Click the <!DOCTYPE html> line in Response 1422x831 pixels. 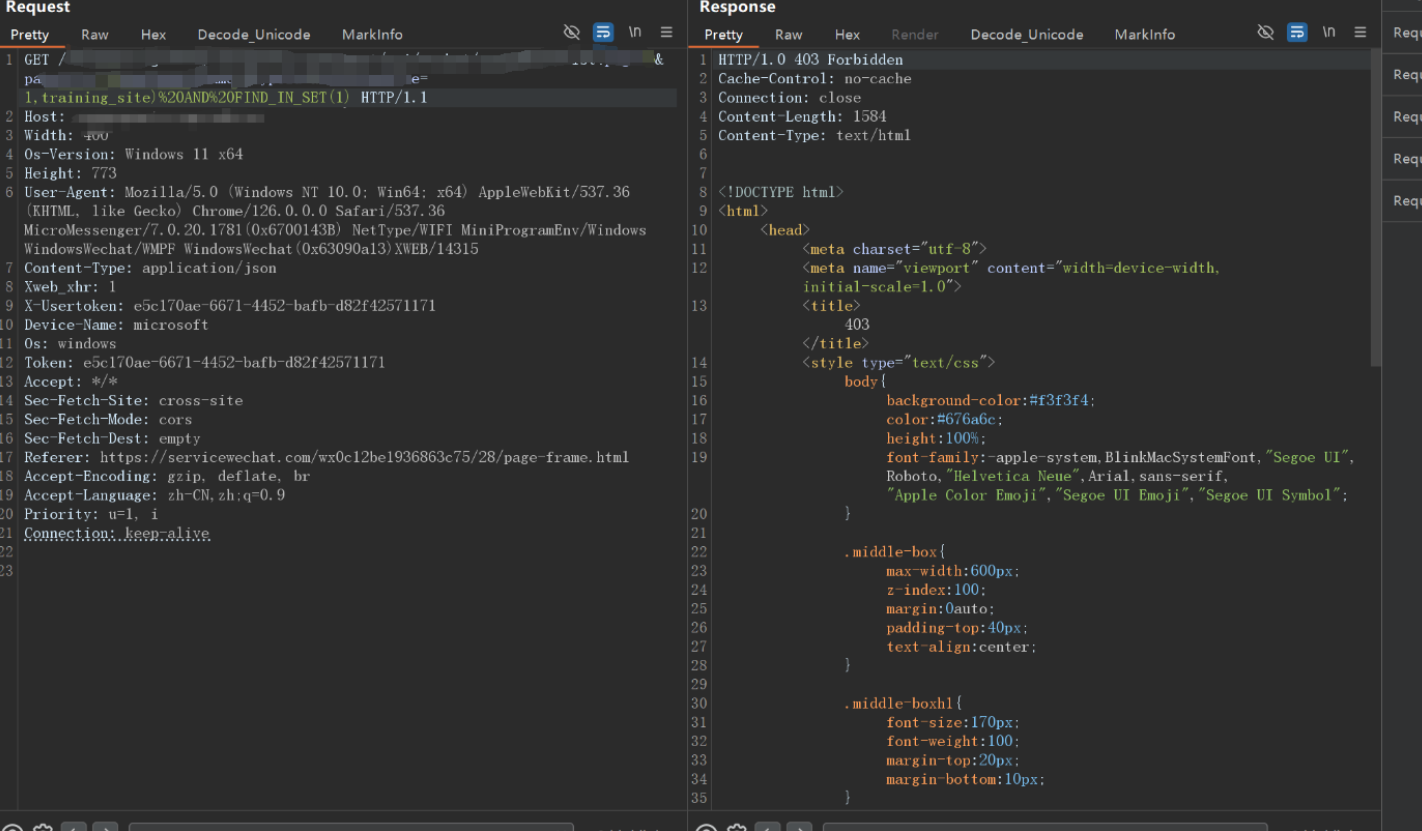[781, 192]
